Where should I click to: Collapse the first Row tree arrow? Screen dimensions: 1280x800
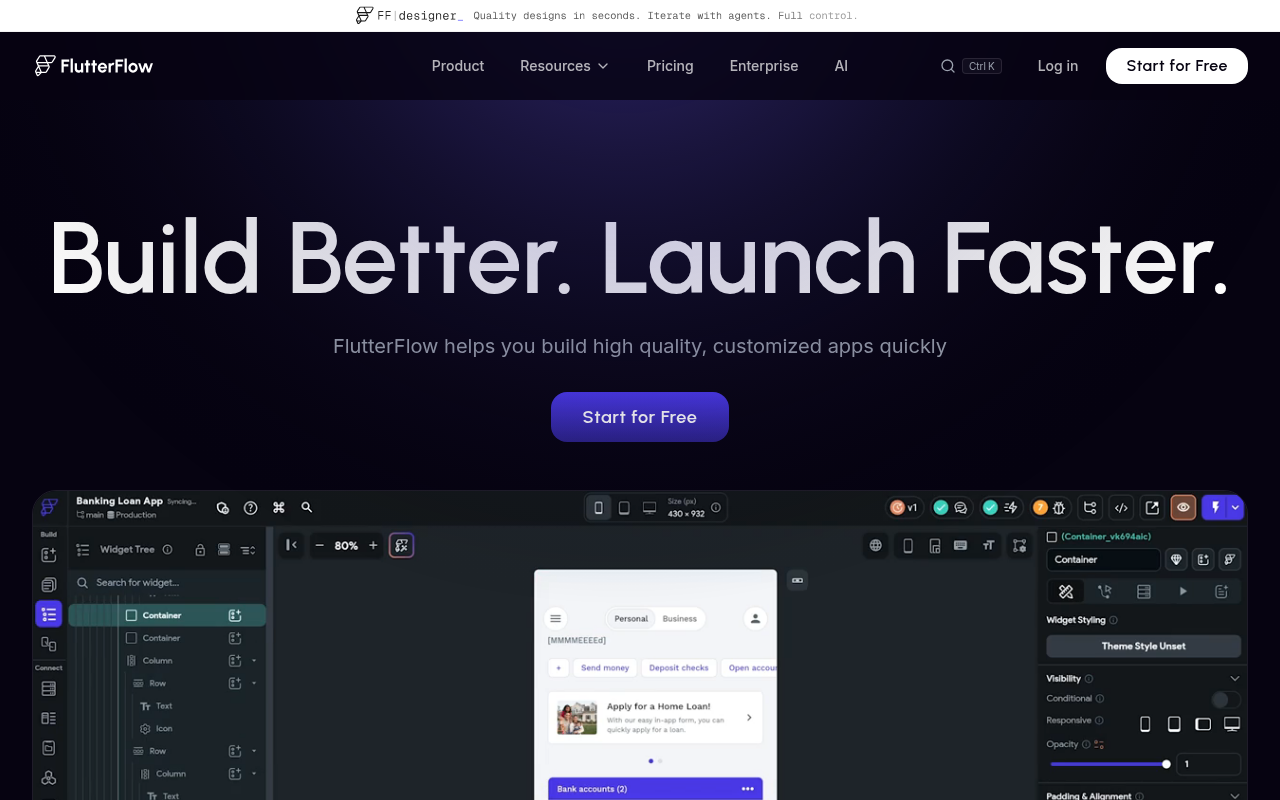pyautogui.click(x=254, y=684)
